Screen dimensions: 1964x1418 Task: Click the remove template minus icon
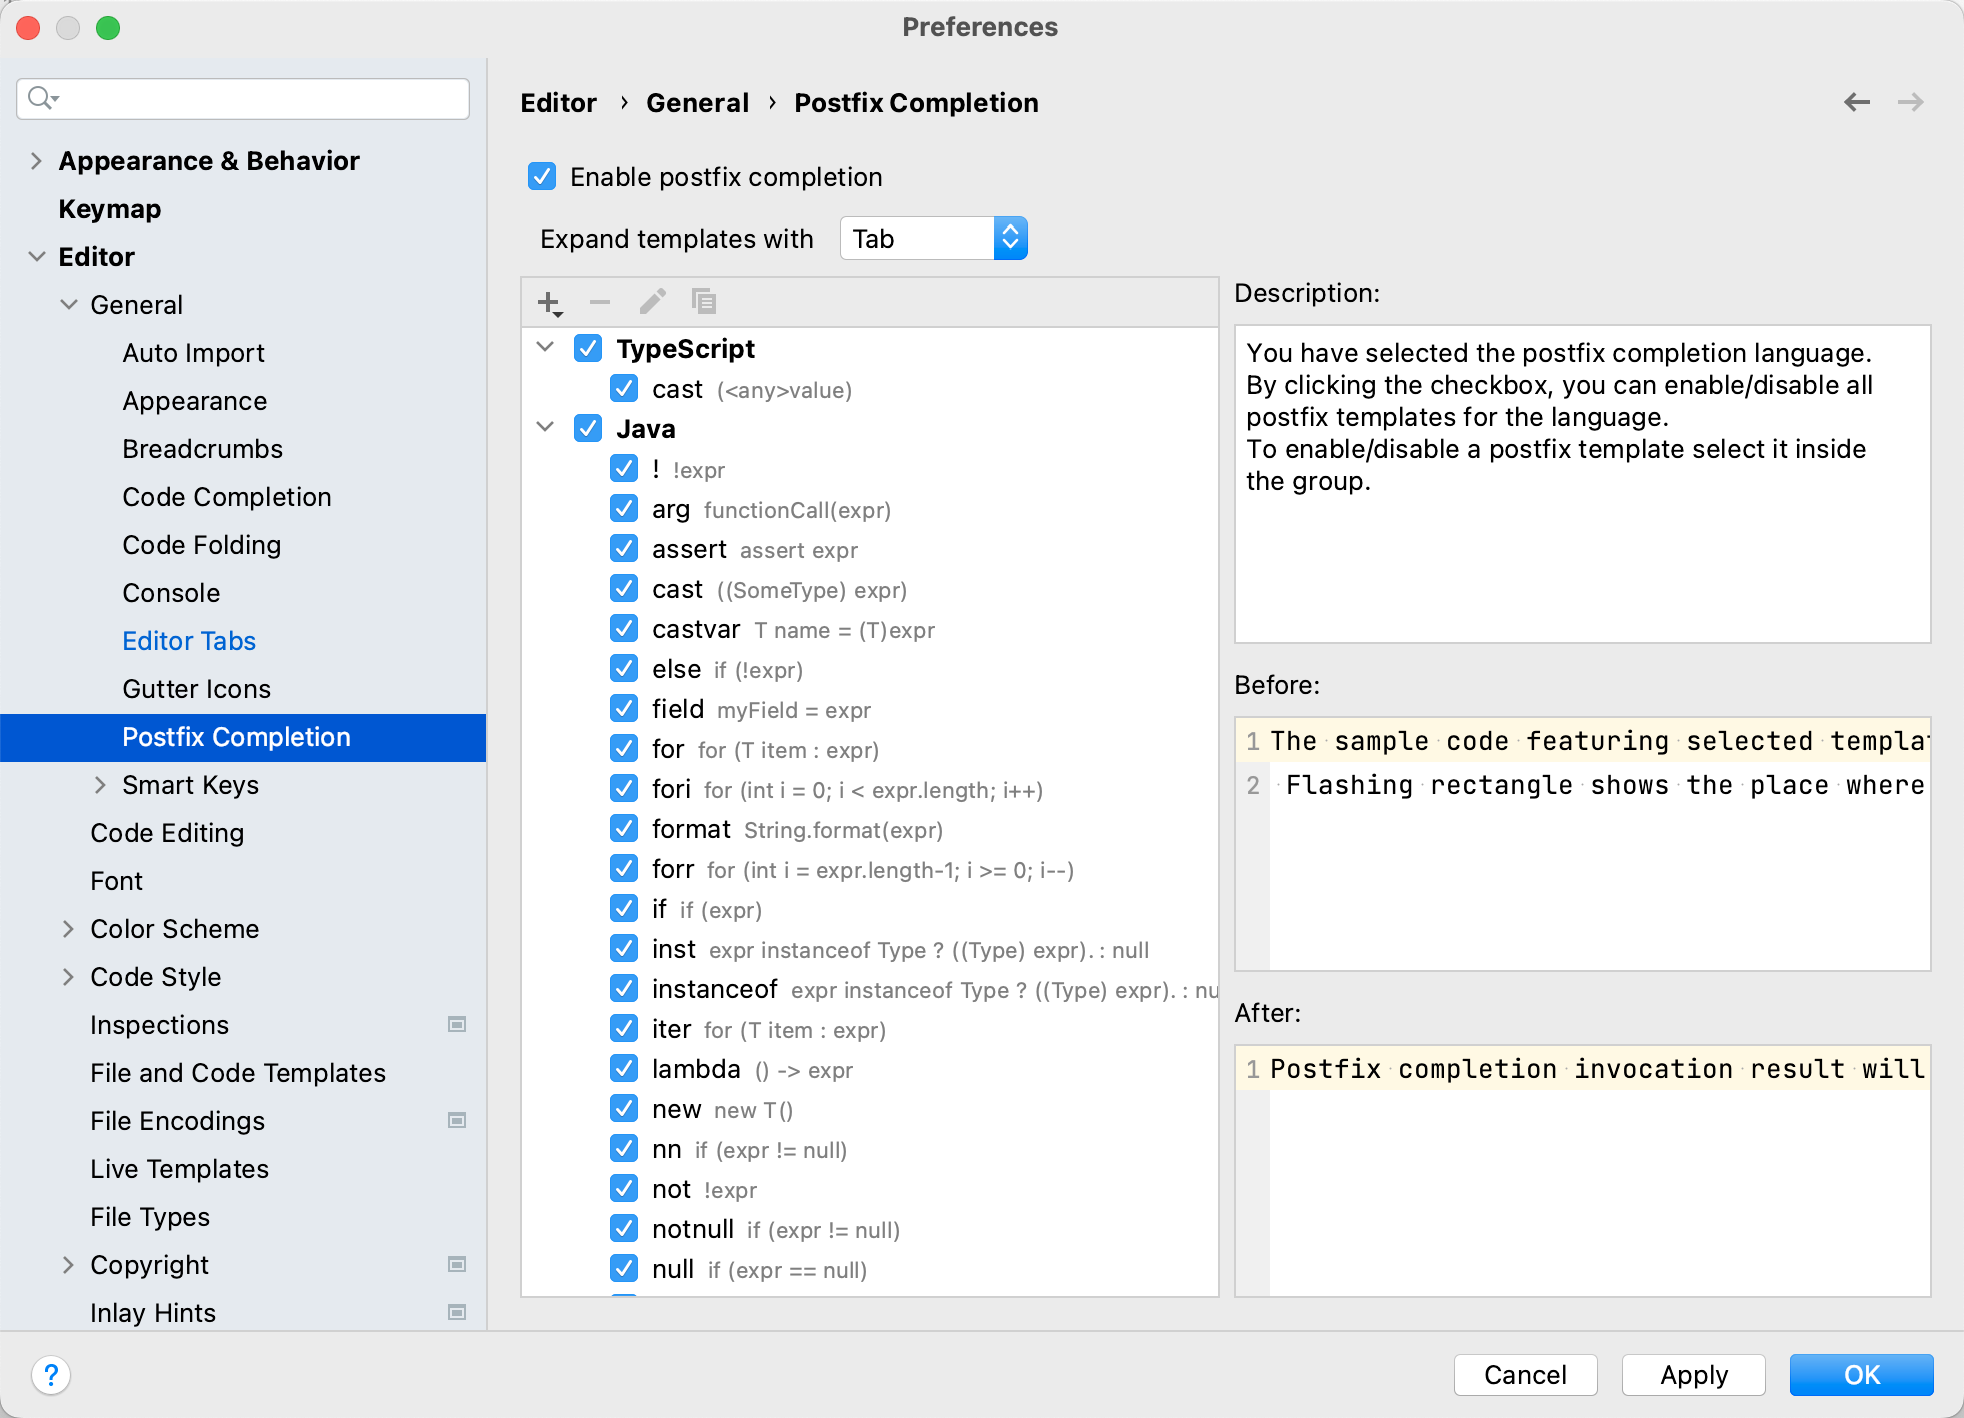tap(600, 302)
